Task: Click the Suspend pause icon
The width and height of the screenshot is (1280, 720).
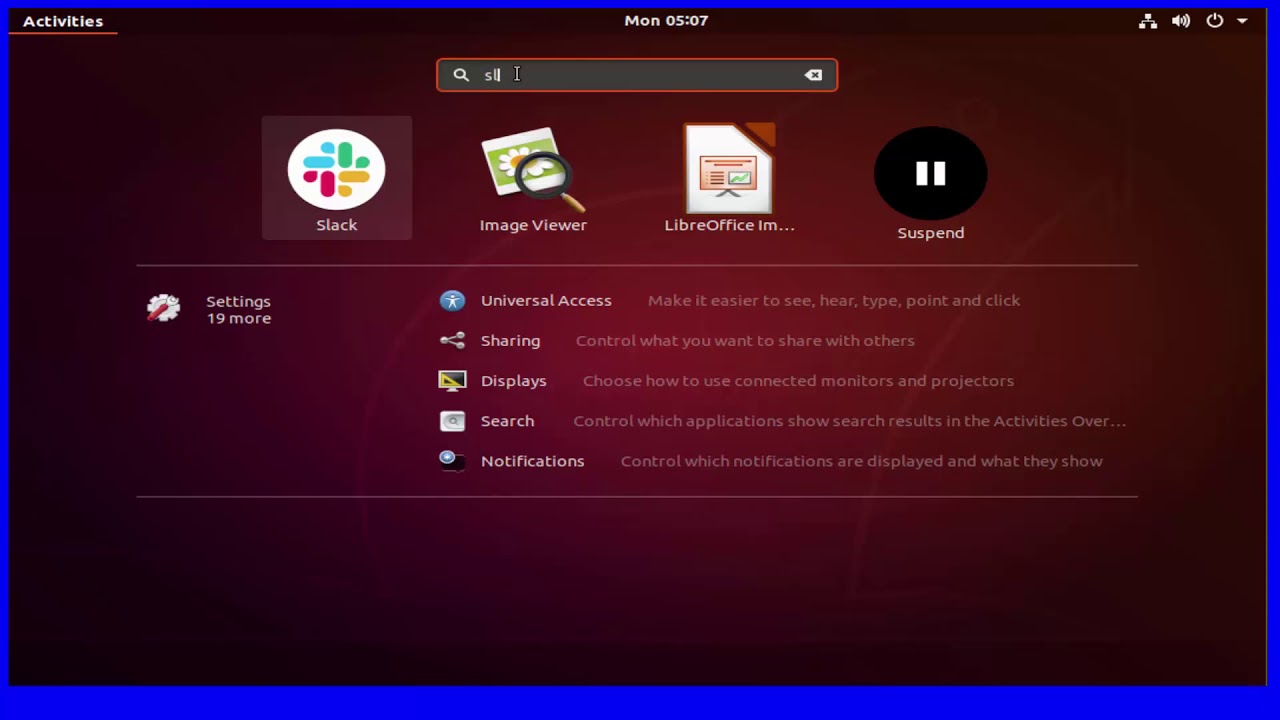Action: (x=930, y=173)
